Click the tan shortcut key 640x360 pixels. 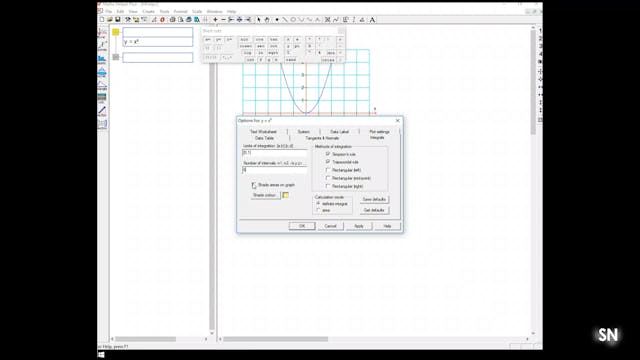[274, 40]
